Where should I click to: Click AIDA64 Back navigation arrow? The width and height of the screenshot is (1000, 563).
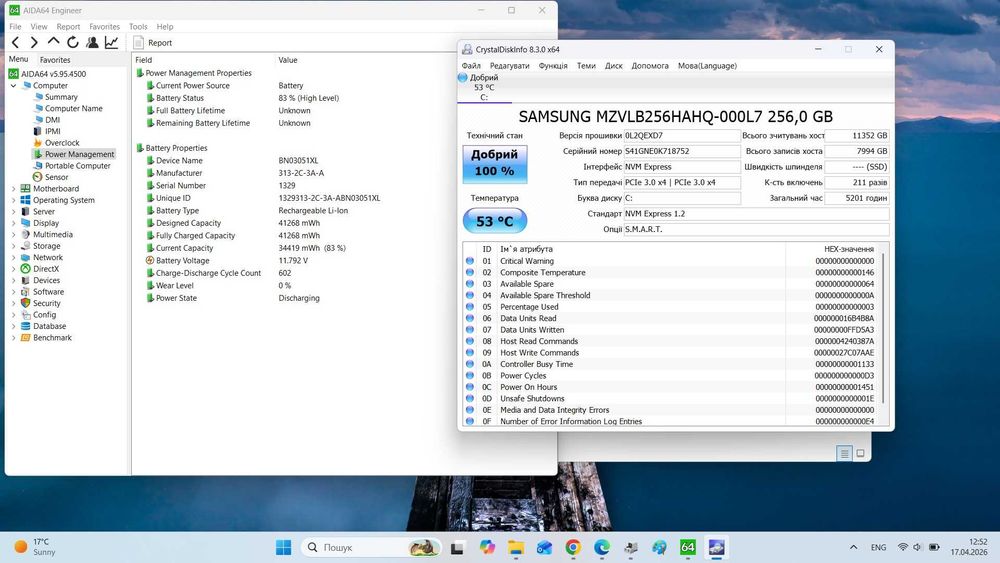tap(16, 43)
